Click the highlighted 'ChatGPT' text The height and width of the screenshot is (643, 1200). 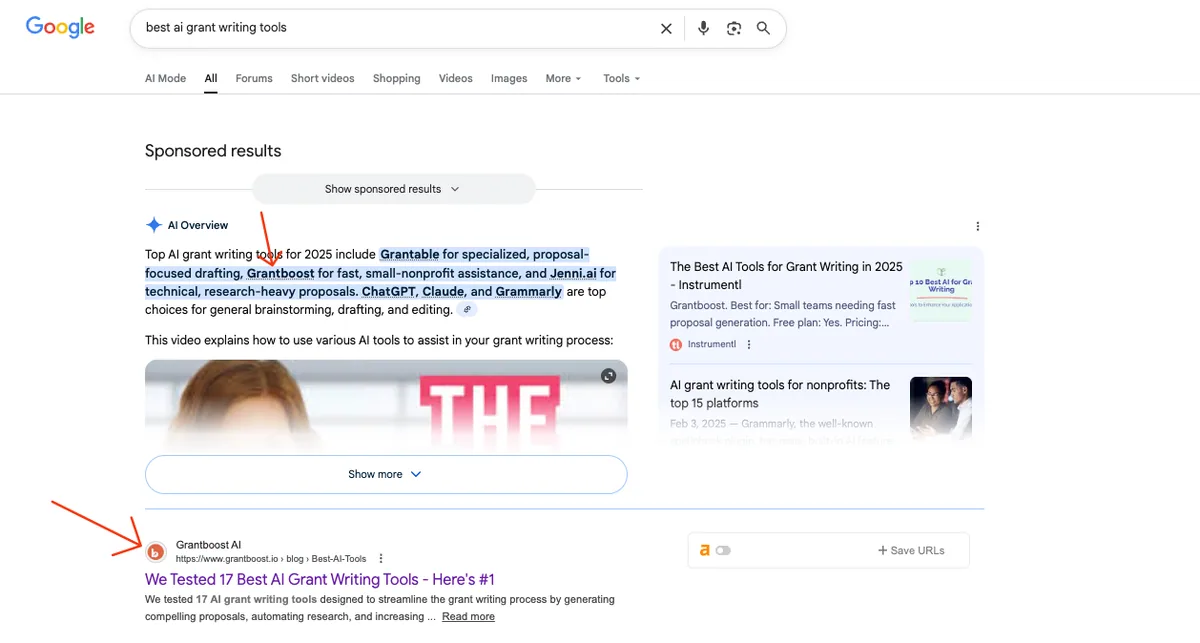point(388,292)
